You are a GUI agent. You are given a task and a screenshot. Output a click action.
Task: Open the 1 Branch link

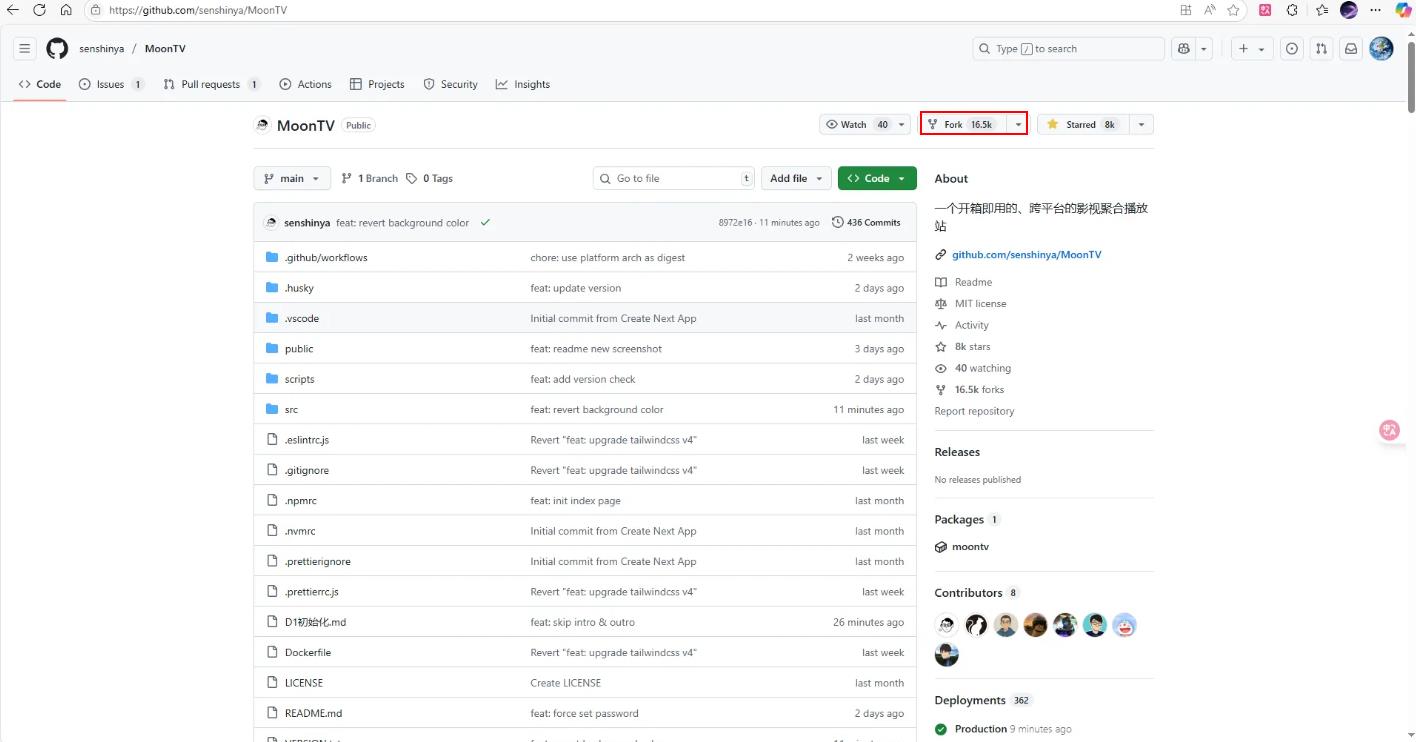[x=369, y=178]
